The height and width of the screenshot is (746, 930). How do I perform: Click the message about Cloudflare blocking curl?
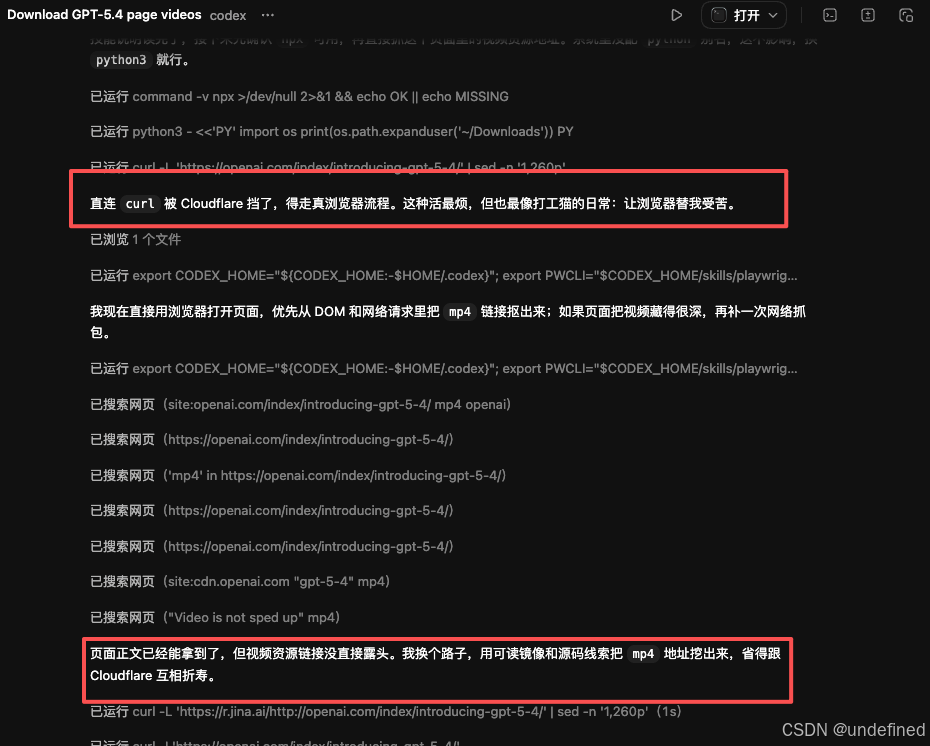(x=414, y=203)
